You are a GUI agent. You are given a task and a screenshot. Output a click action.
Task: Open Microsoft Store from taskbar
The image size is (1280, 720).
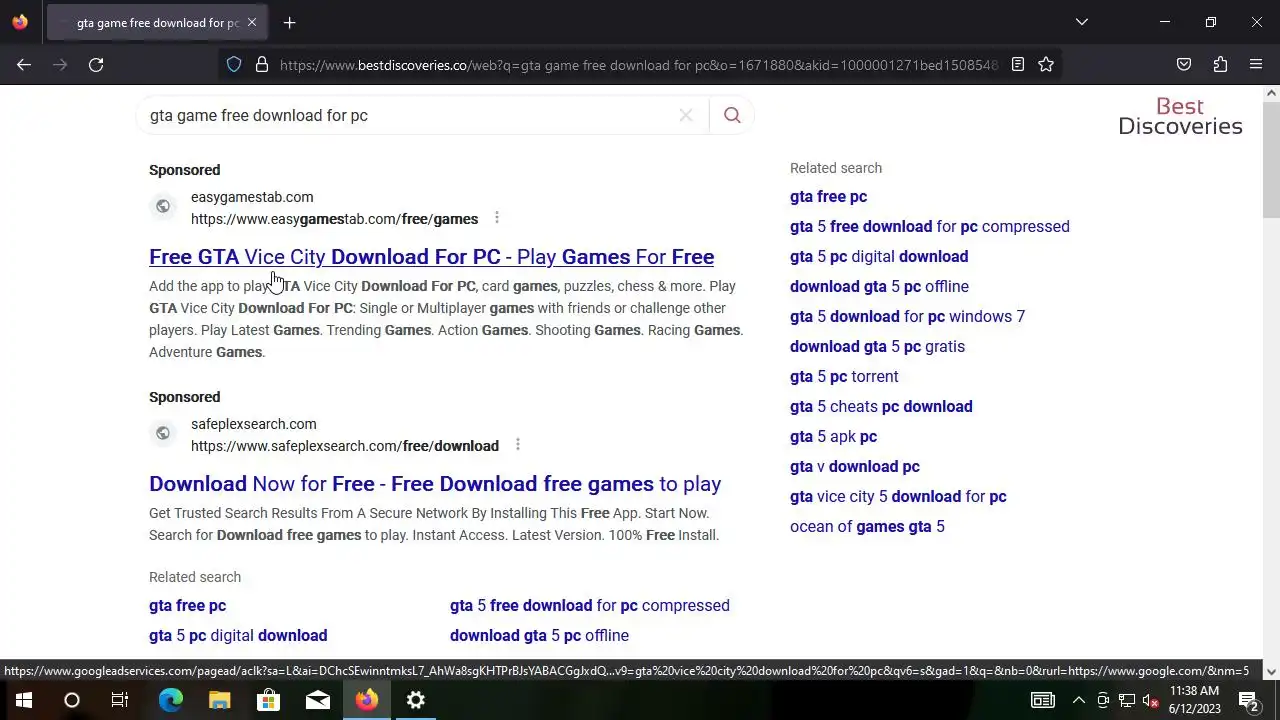click(x=269, y=700)
